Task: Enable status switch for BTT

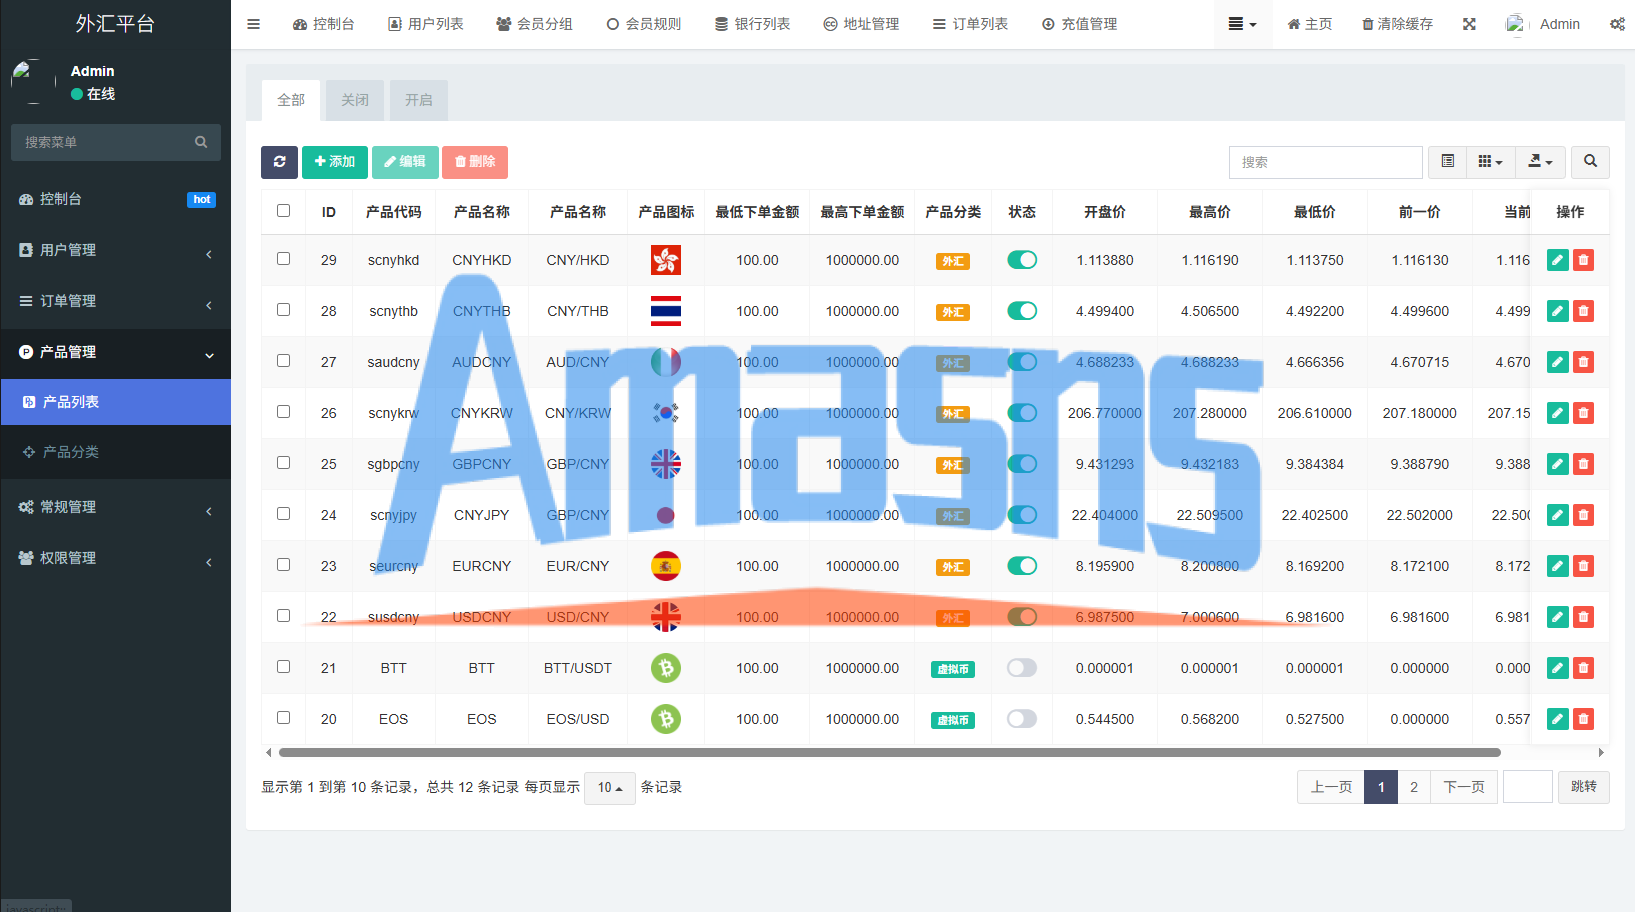Action: point(1022,668)
